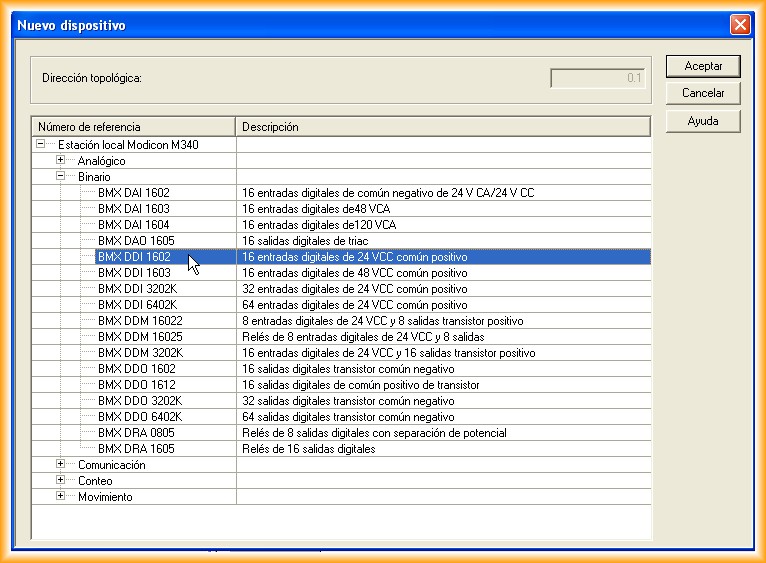
Task: Expand the Conteo category
Action: 61,480
